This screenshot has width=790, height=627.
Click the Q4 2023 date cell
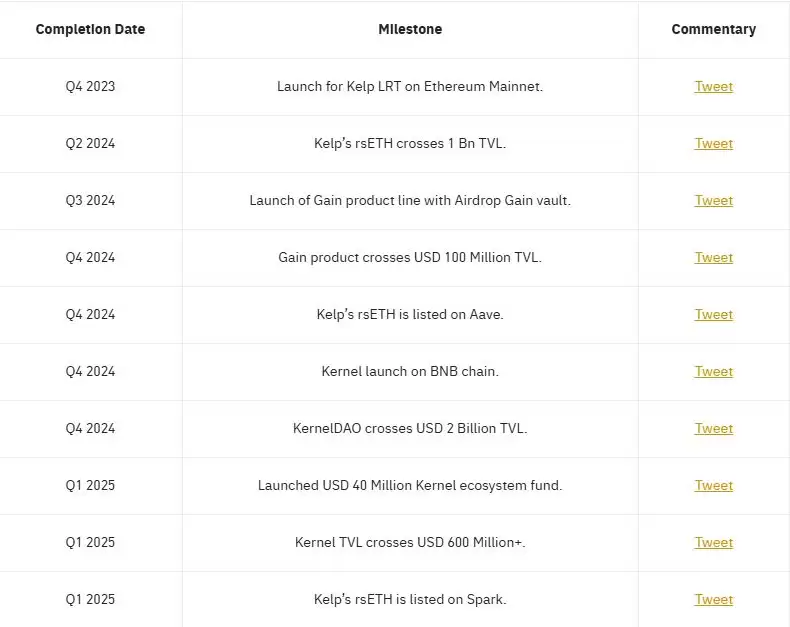90,86
